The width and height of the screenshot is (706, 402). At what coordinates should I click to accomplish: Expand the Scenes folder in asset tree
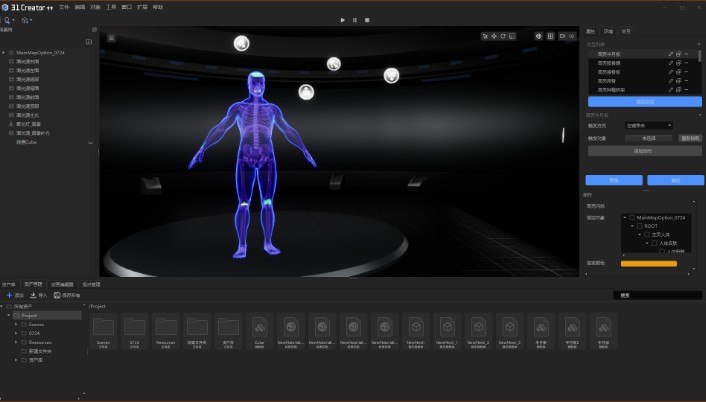pos(16,324)
